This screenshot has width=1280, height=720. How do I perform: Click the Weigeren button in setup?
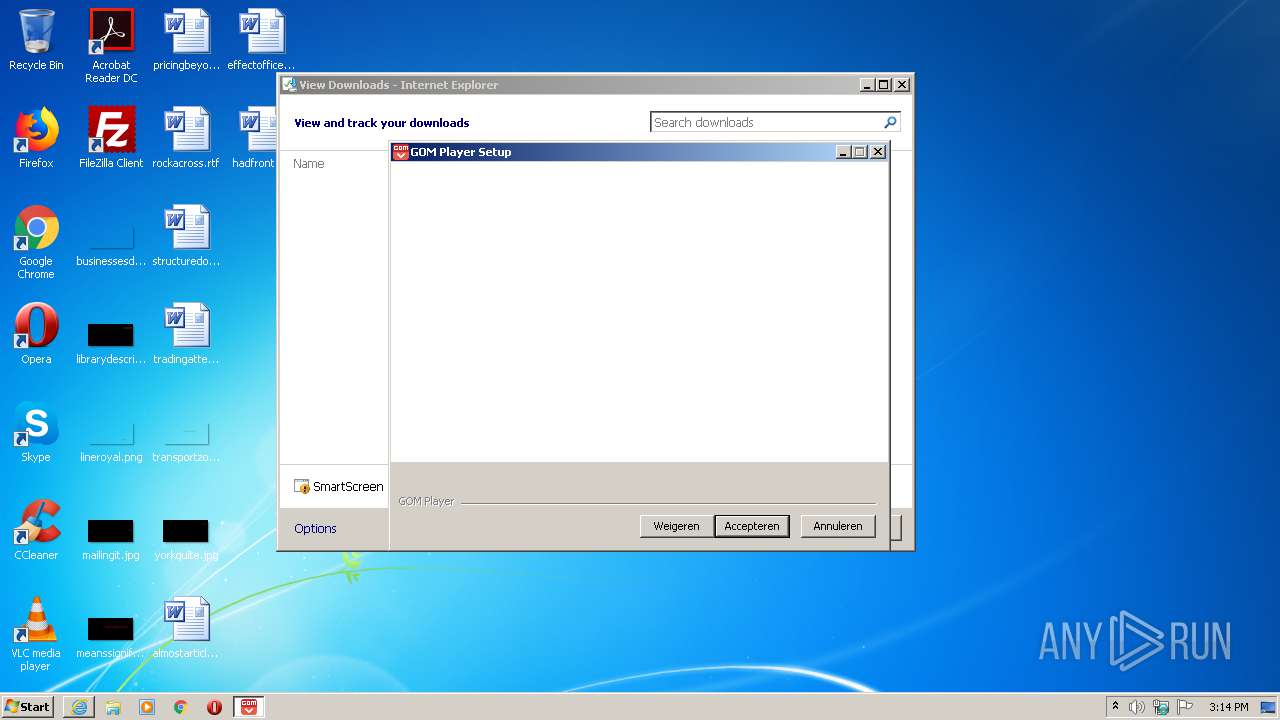click(676, 526)
